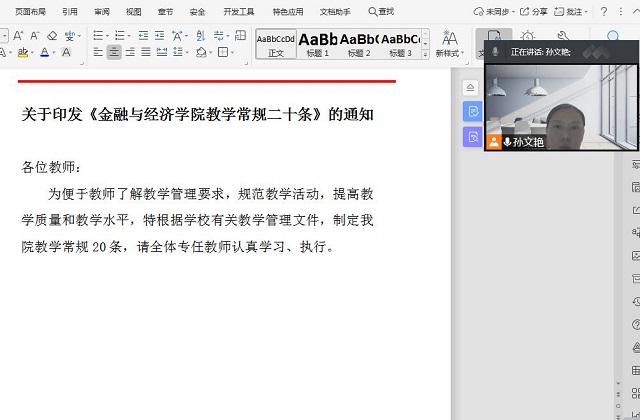Open the Page Layout (页面布局) tab

click(x=30, y=11)
